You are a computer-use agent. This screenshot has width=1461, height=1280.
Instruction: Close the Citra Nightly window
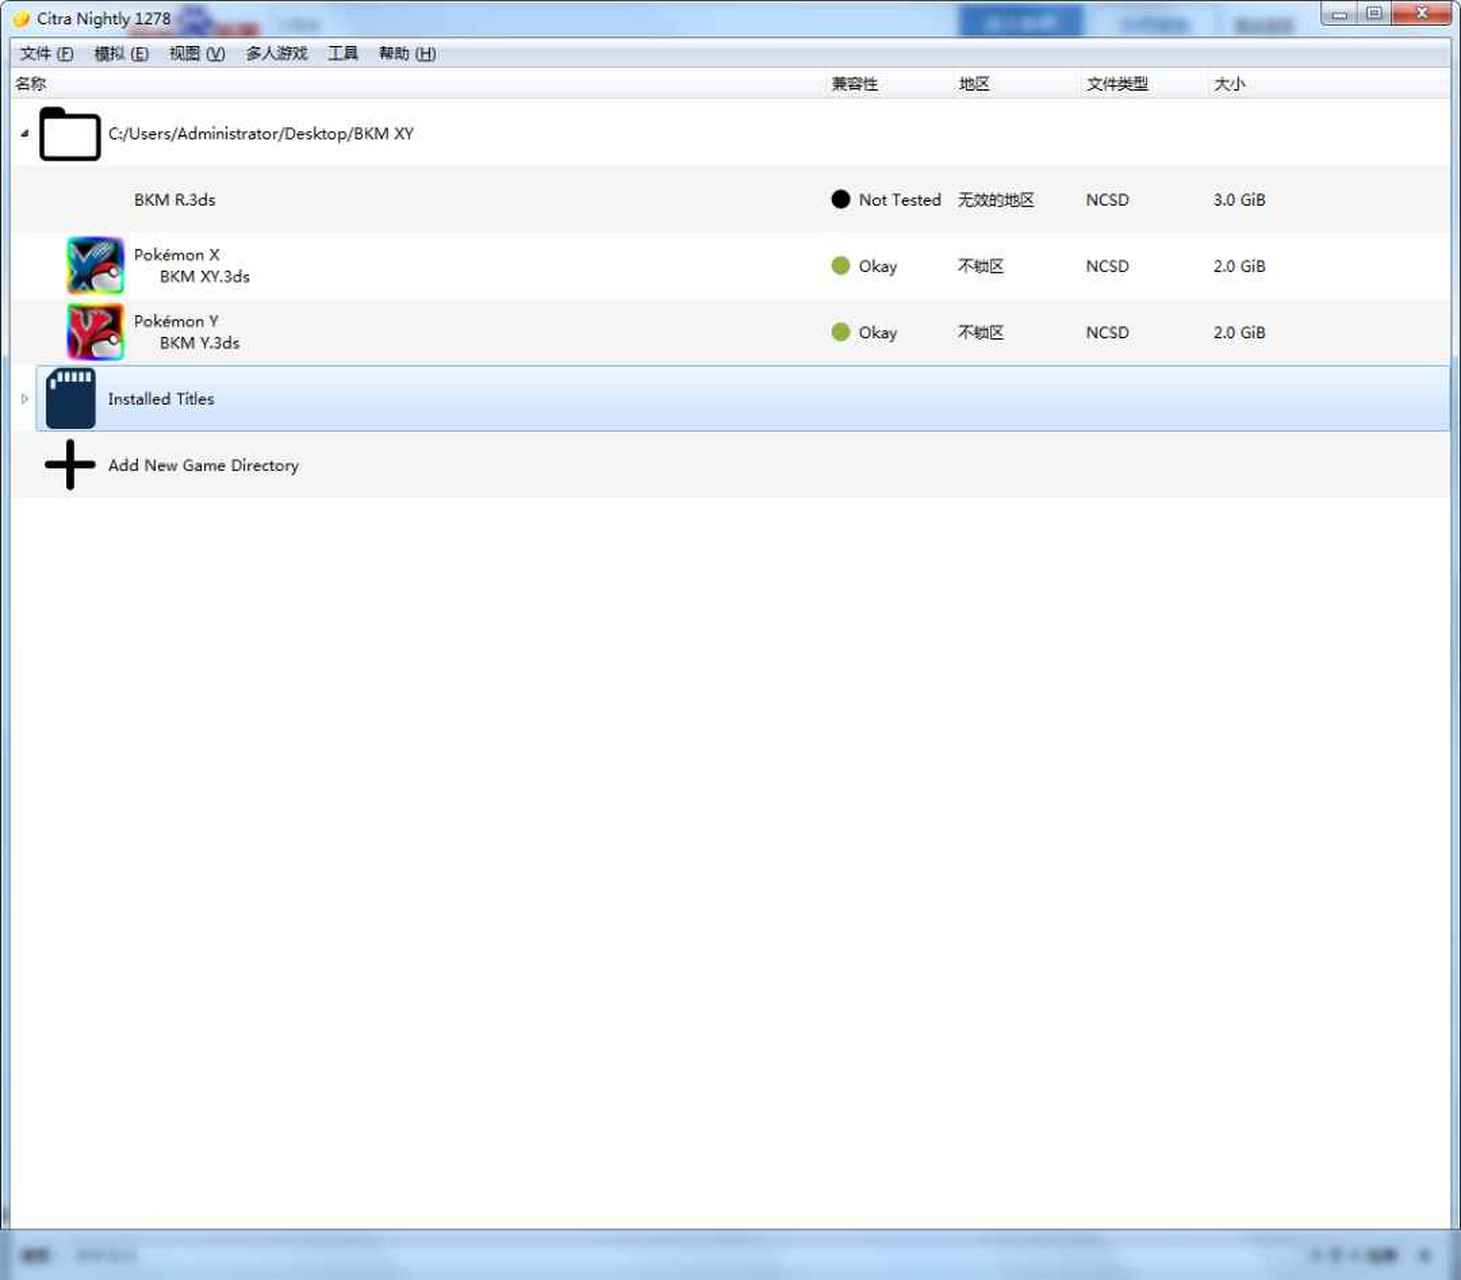pyautogui.click(x=1422, y=14)
